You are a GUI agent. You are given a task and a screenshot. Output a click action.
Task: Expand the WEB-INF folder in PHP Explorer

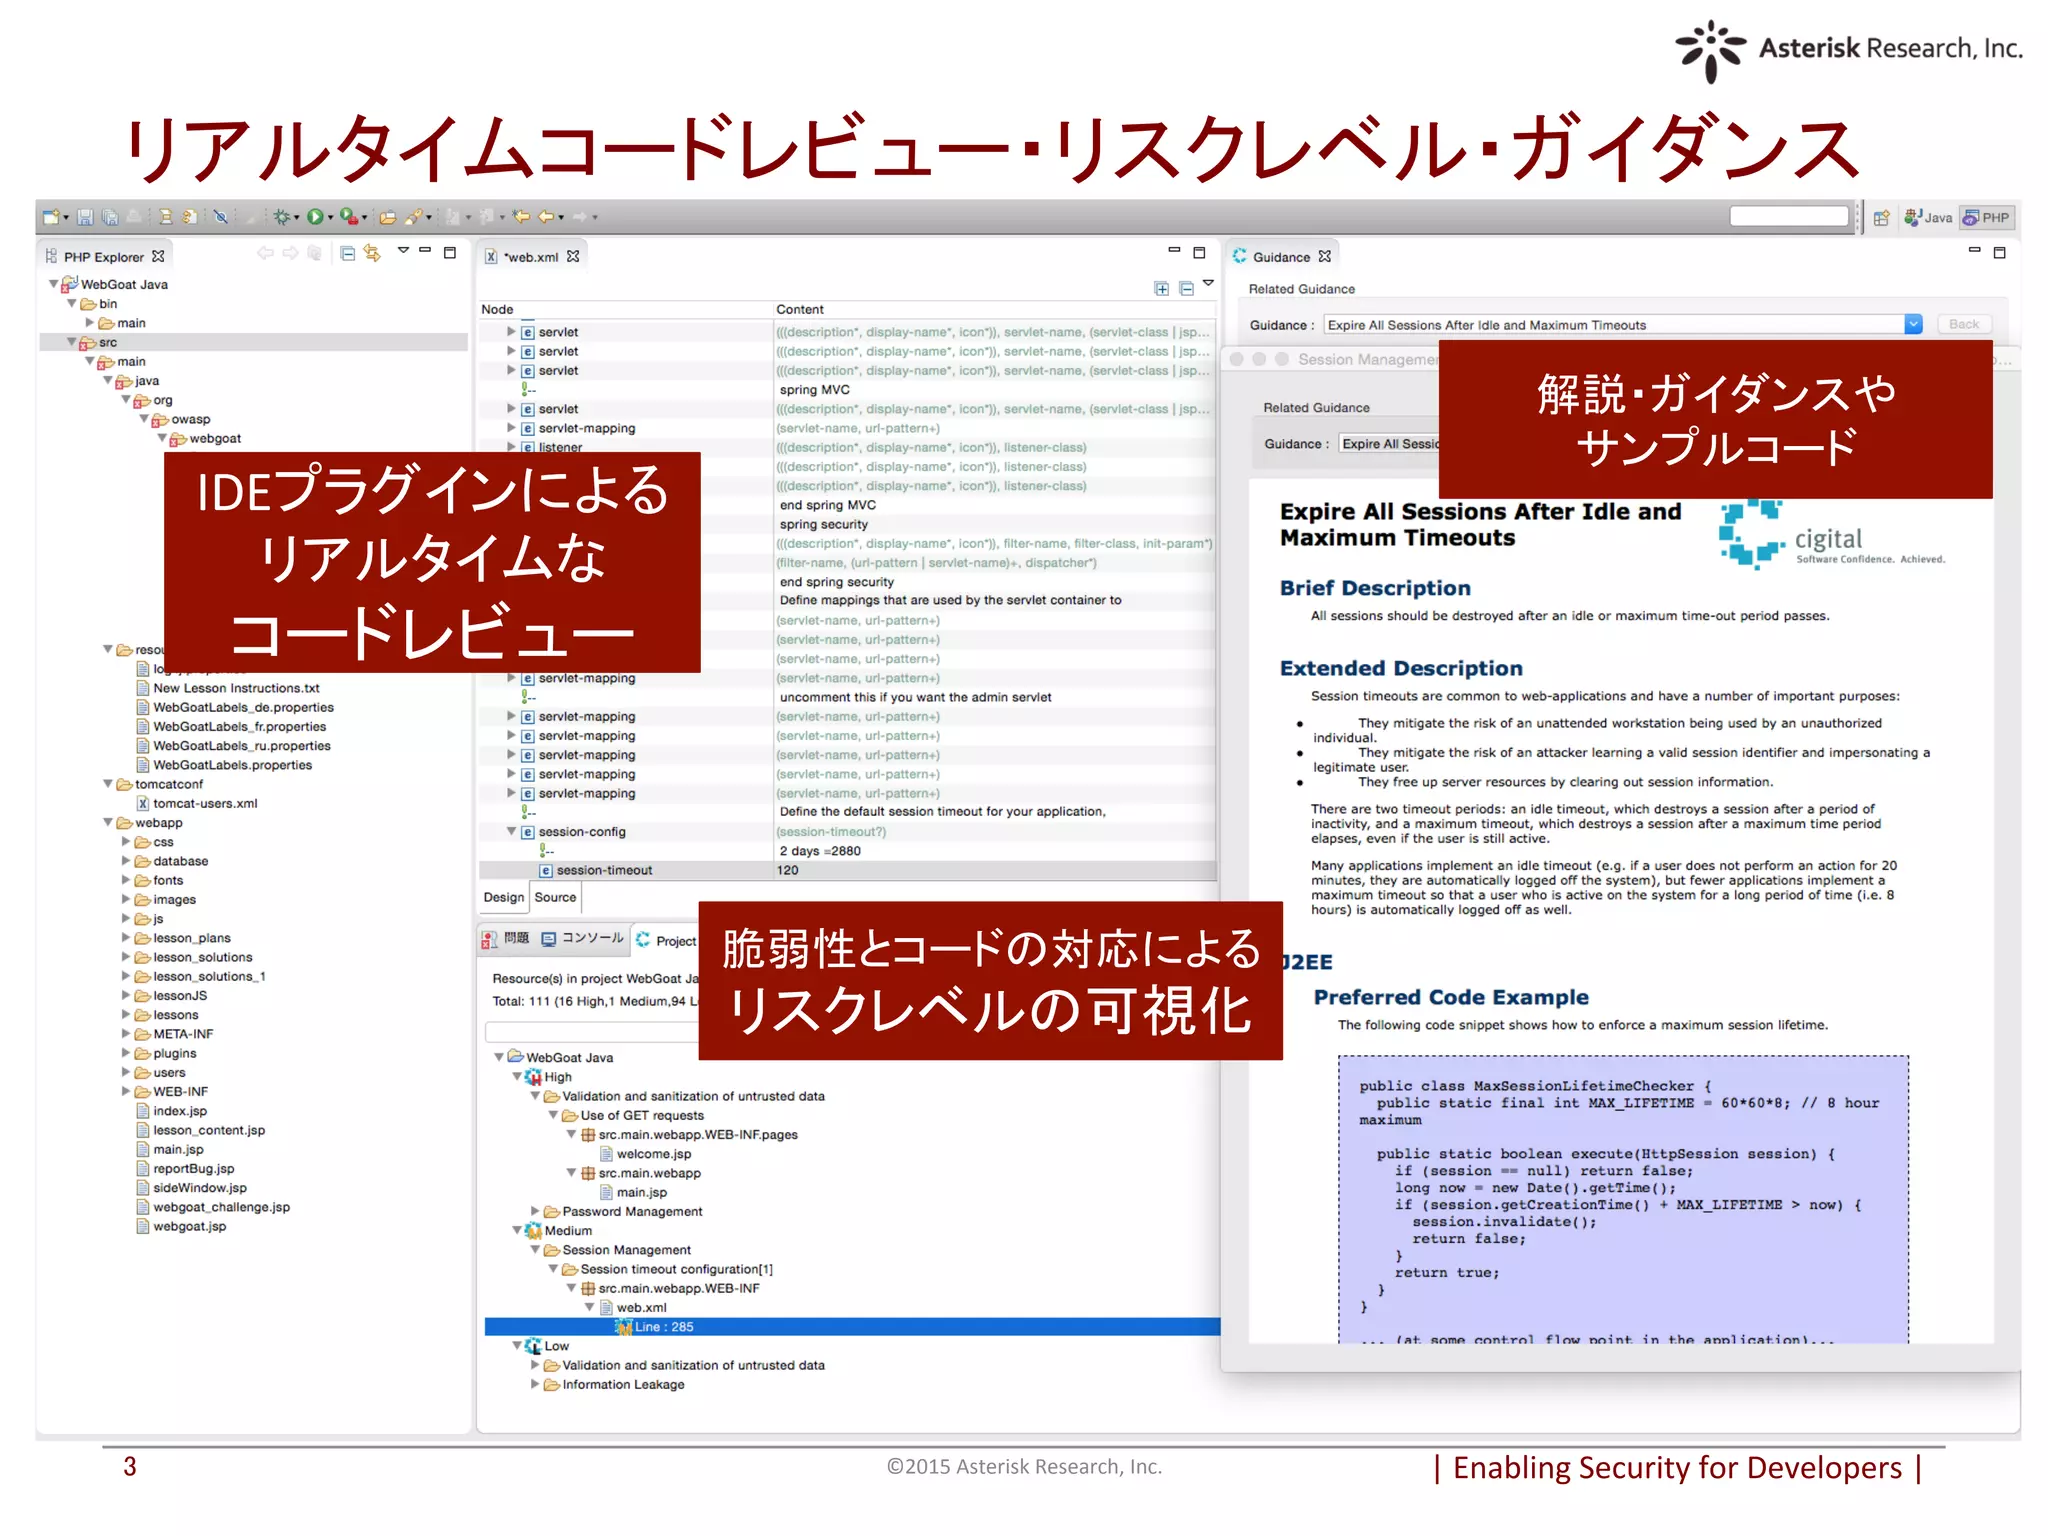point(126,1091)
